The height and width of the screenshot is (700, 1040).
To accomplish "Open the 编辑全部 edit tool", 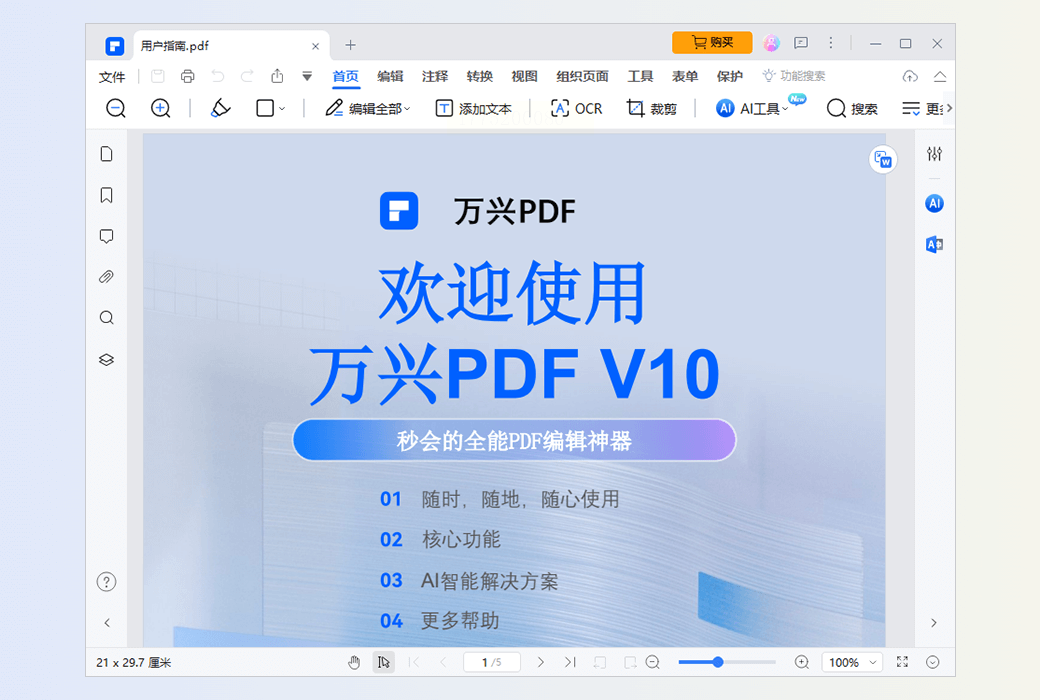I will point(368,108).
